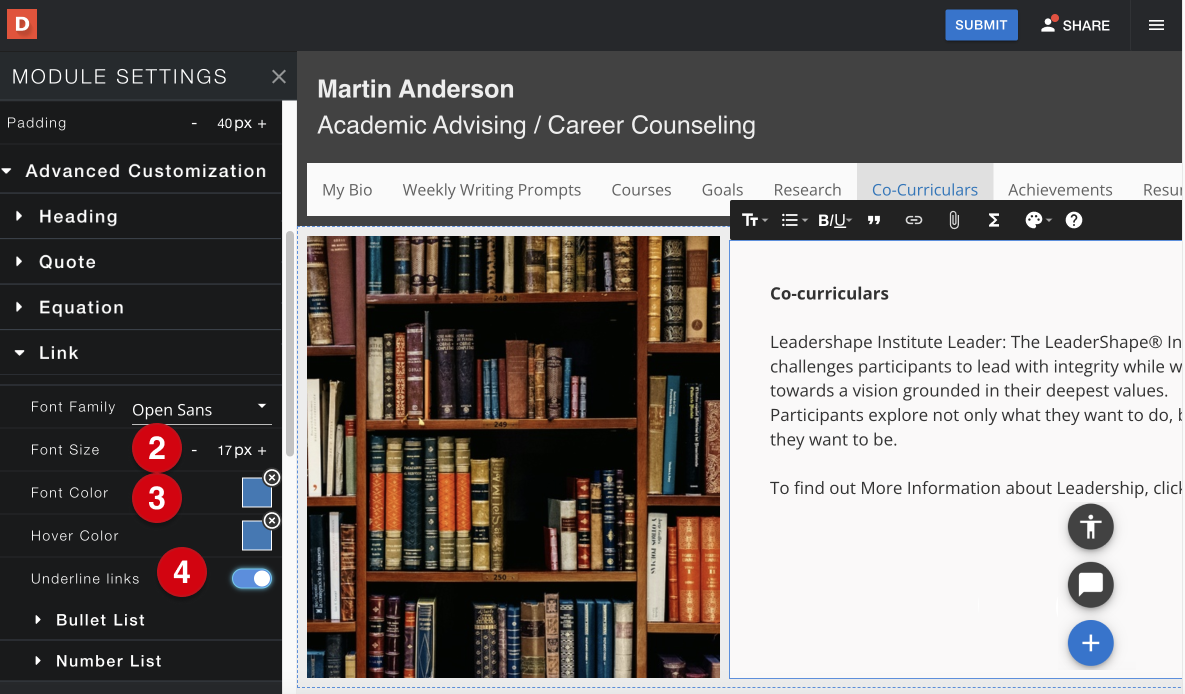Viewport: 1185px width, 694px height.
Task: Open the color palette tool
Action: coord(1038,220)
